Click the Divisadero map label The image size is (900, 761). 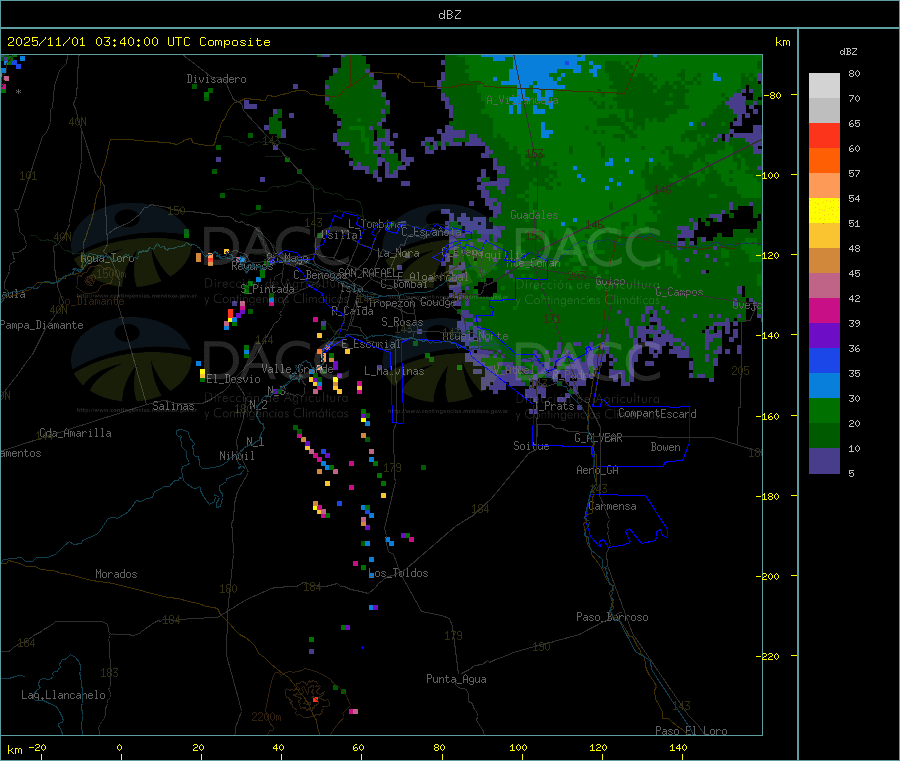coord(216,79)
